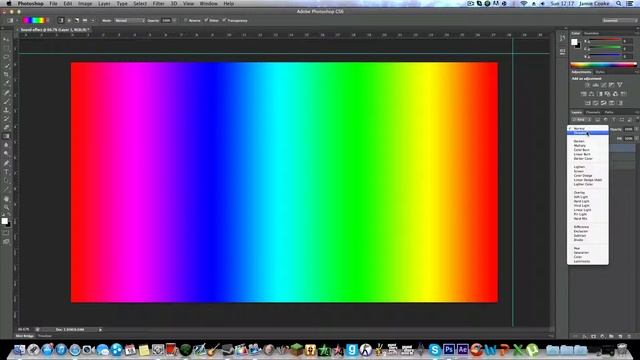The height and width of the screenshot is (360, 640).
Task: Open the Filter menu
Action: (x=158, y=3)
